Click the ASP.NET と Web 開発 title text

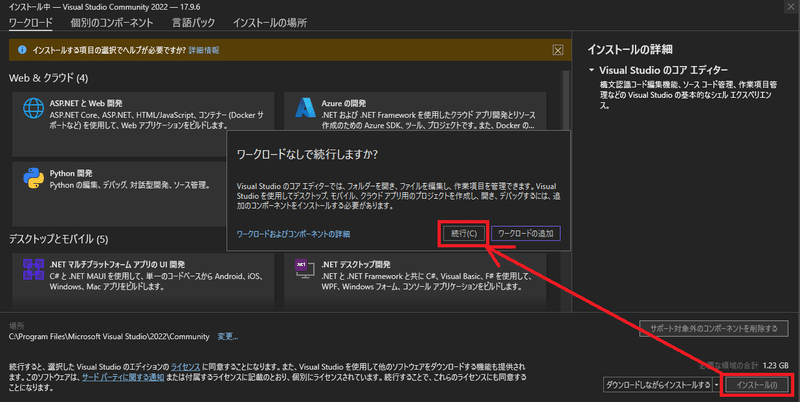[86, 103]
